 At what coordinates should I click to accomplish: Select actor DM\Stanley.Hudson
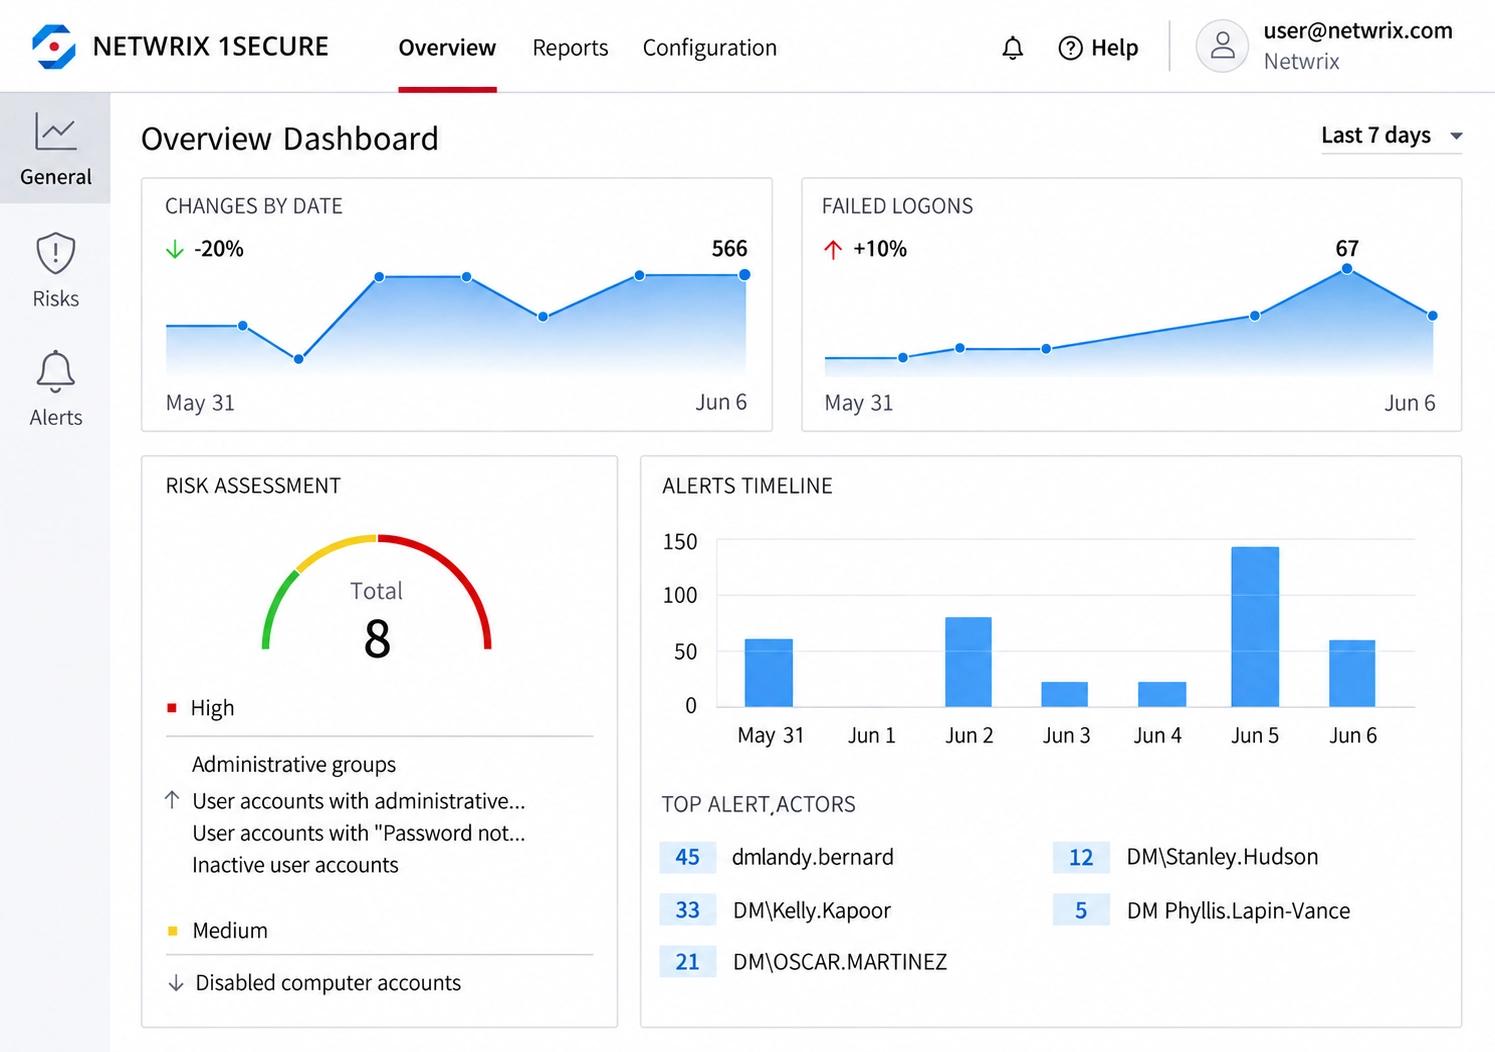(1222, 857)
